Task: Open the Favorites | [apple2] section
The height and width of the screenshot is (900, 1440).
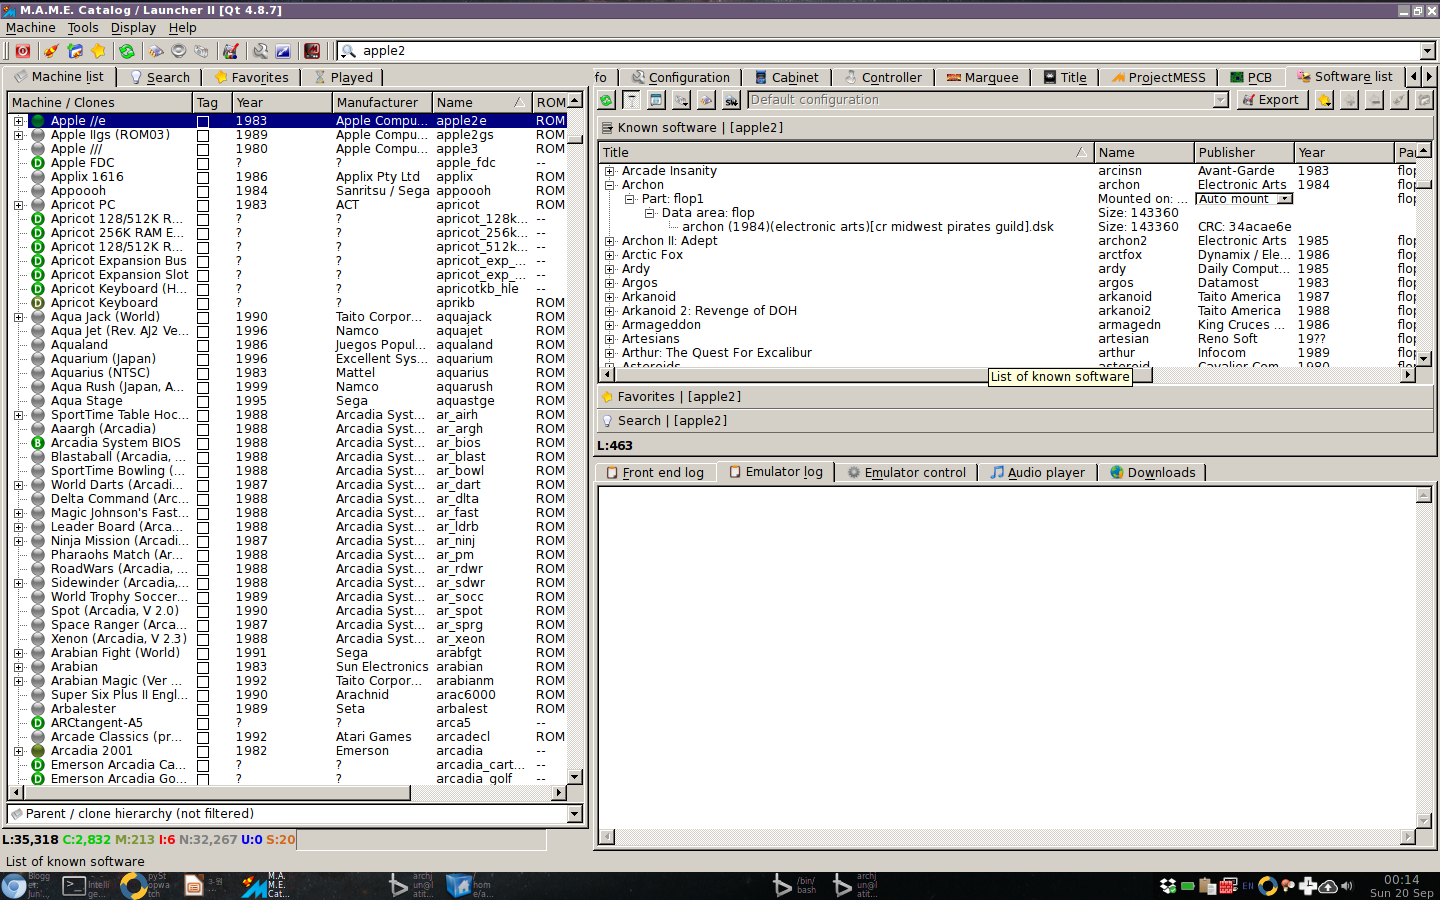Action: pos(1016,397)
